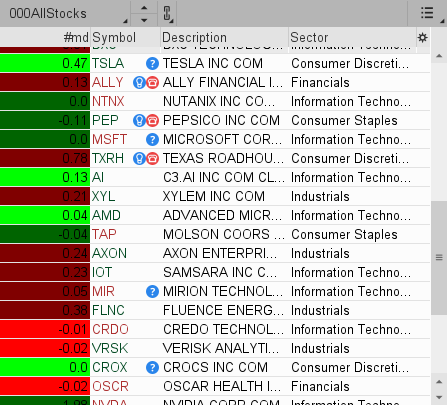Click Financials sector in ALLY row
Image resolution: width=447 pixels, height=405 pixels.
click(x=320, y=82)
